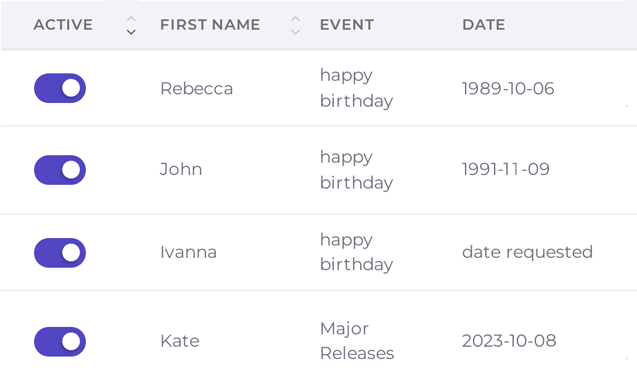Sort by First Name using sort arrows
The width and height of the screenshot is (637, 385).
[295, 25]
